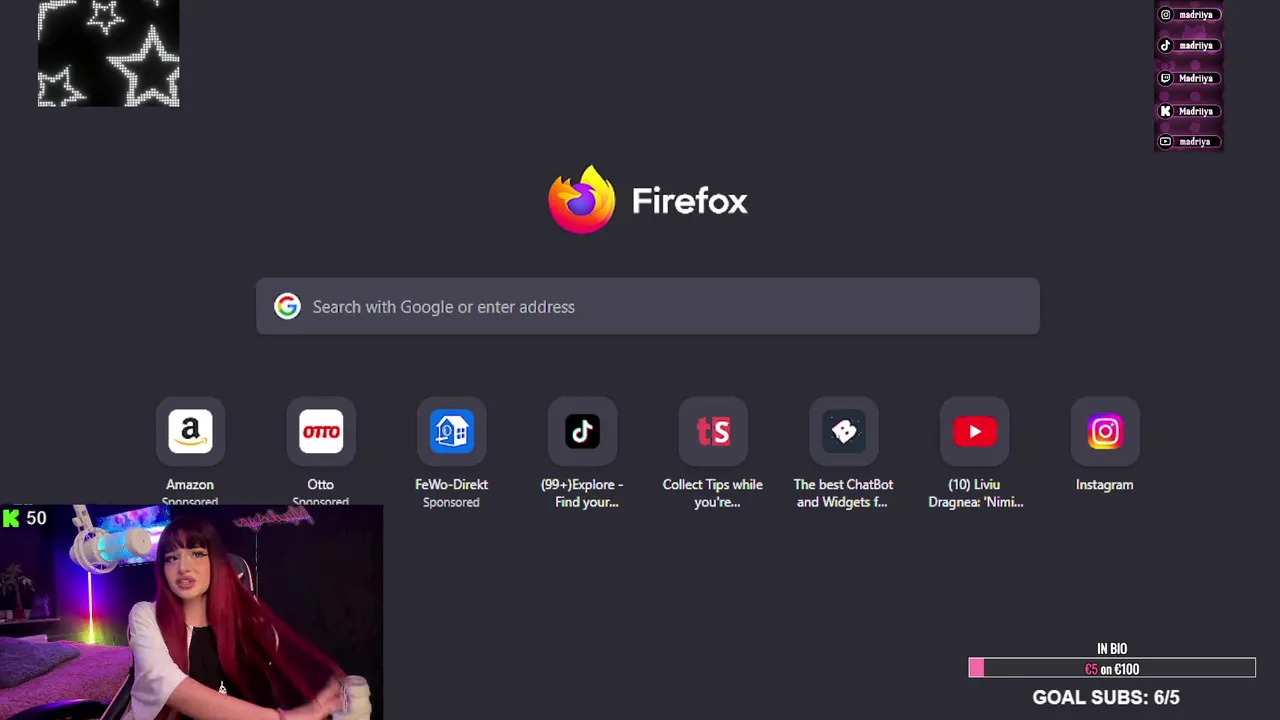The width and height of the screenshot is (1280, 720).
Task: Click the 'Collect Tips while you're...' label
Action: tap(713, 493)
